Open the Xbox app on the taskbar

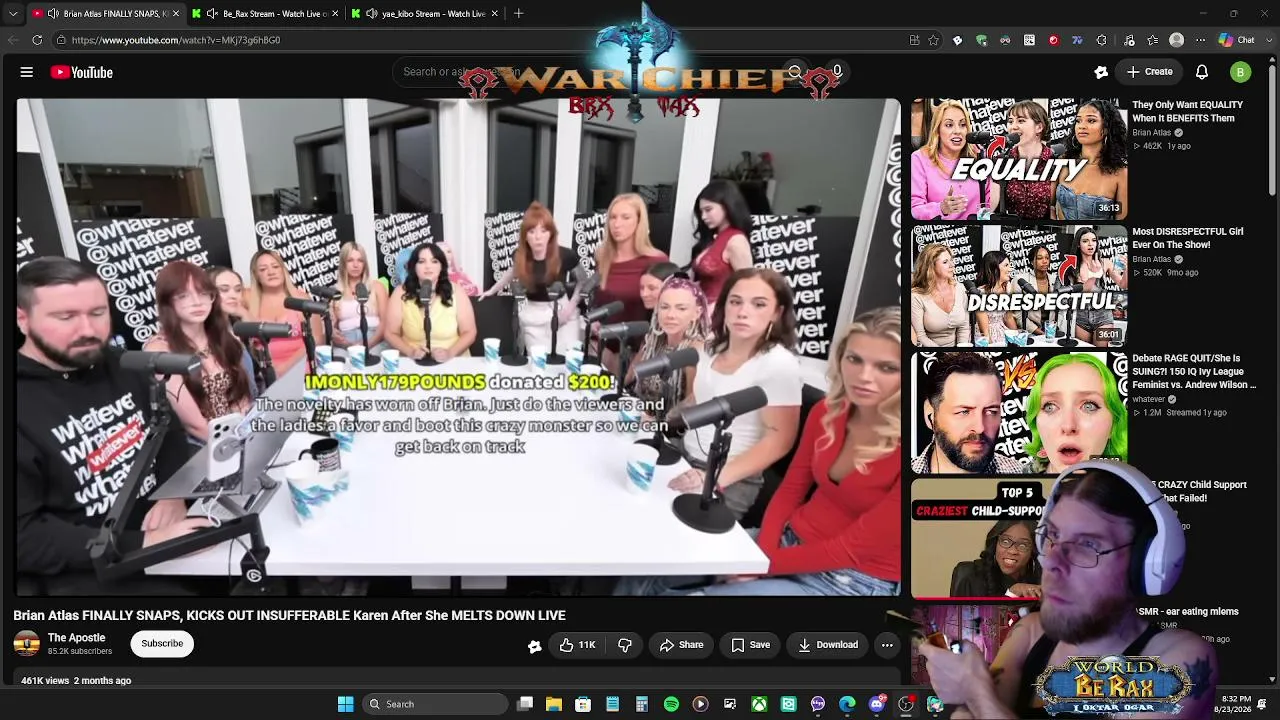point(759,704)
